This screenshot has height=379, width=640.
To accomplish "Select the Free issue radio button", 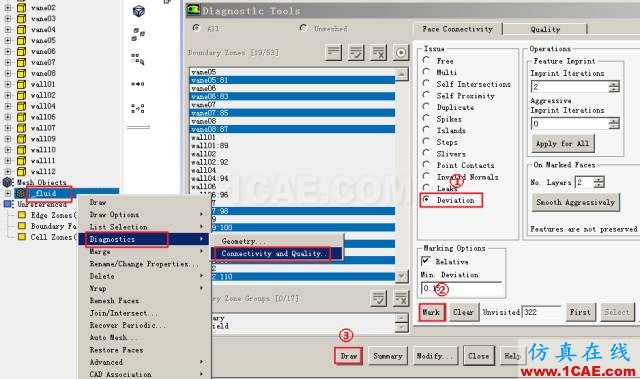I will click(426, 60).
